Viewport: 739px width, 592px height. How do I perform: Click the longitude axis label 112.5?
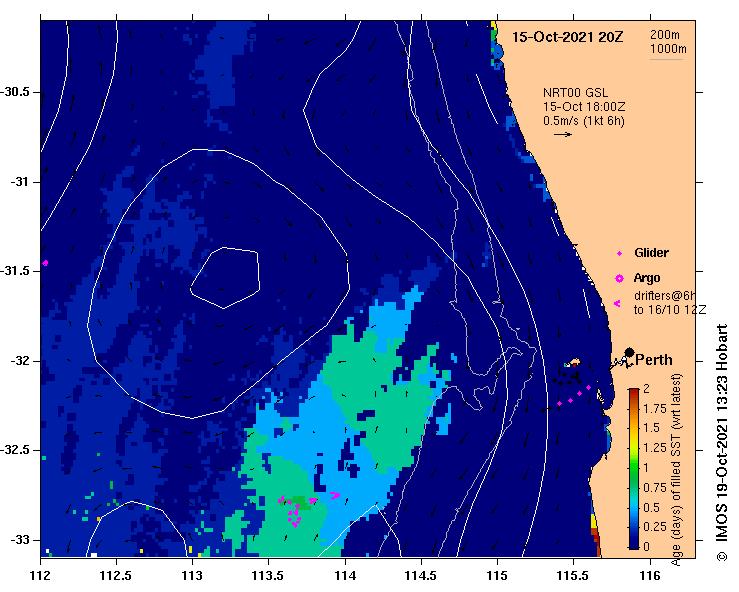pos(116,576)
